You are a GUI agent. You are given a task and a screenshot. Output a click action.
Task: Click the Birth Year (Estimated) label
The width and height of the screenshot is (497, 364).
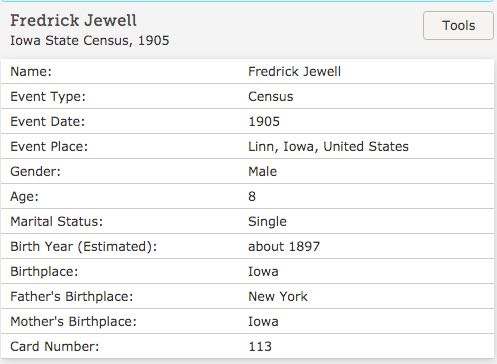pos(84,247)
